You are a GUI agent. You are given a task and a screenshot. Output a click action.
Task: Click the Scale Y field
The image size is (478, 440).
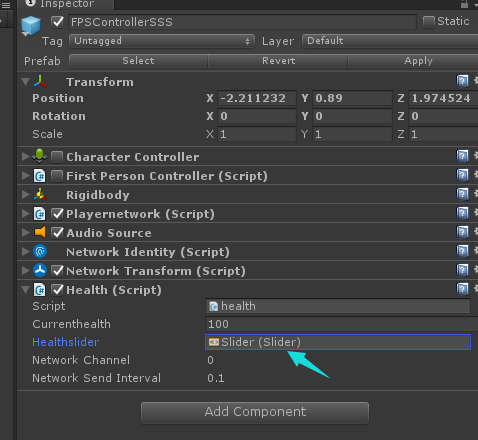pos(352,134)
